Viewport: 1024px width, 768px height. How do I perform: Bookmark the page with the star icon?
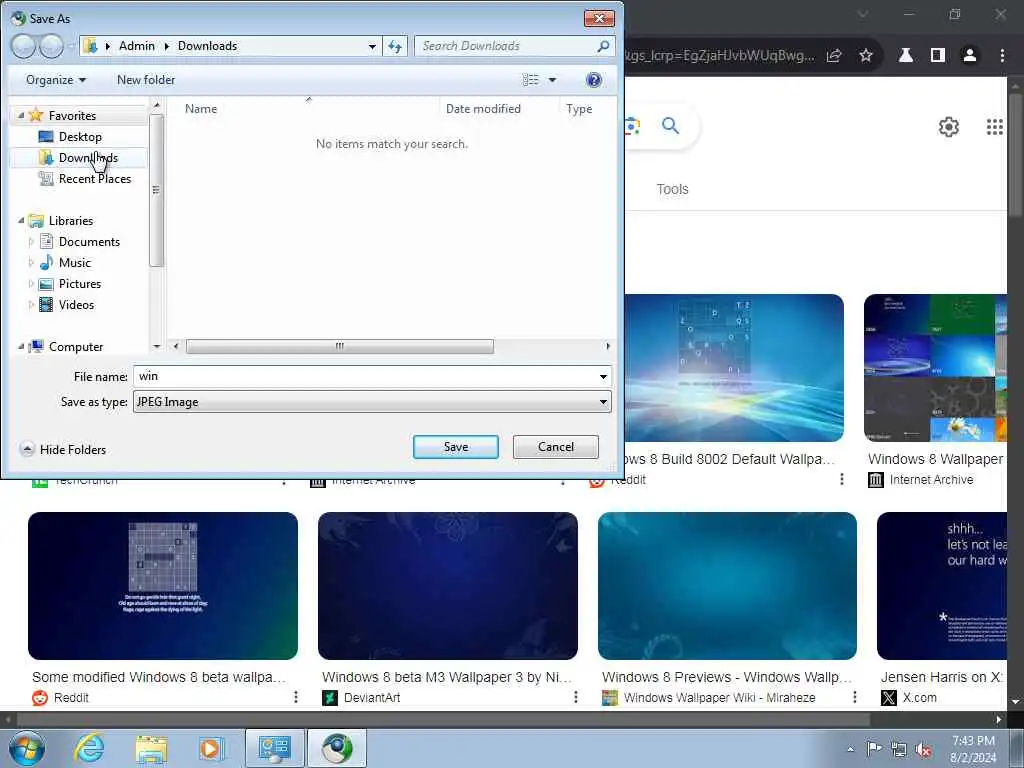pos(866,56)
